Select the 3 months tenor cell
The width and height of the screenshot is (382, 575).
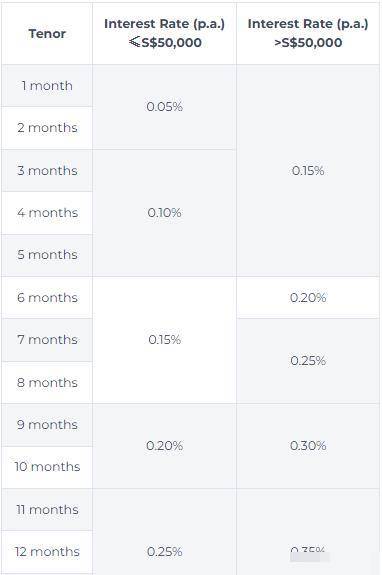click(47, 171)
